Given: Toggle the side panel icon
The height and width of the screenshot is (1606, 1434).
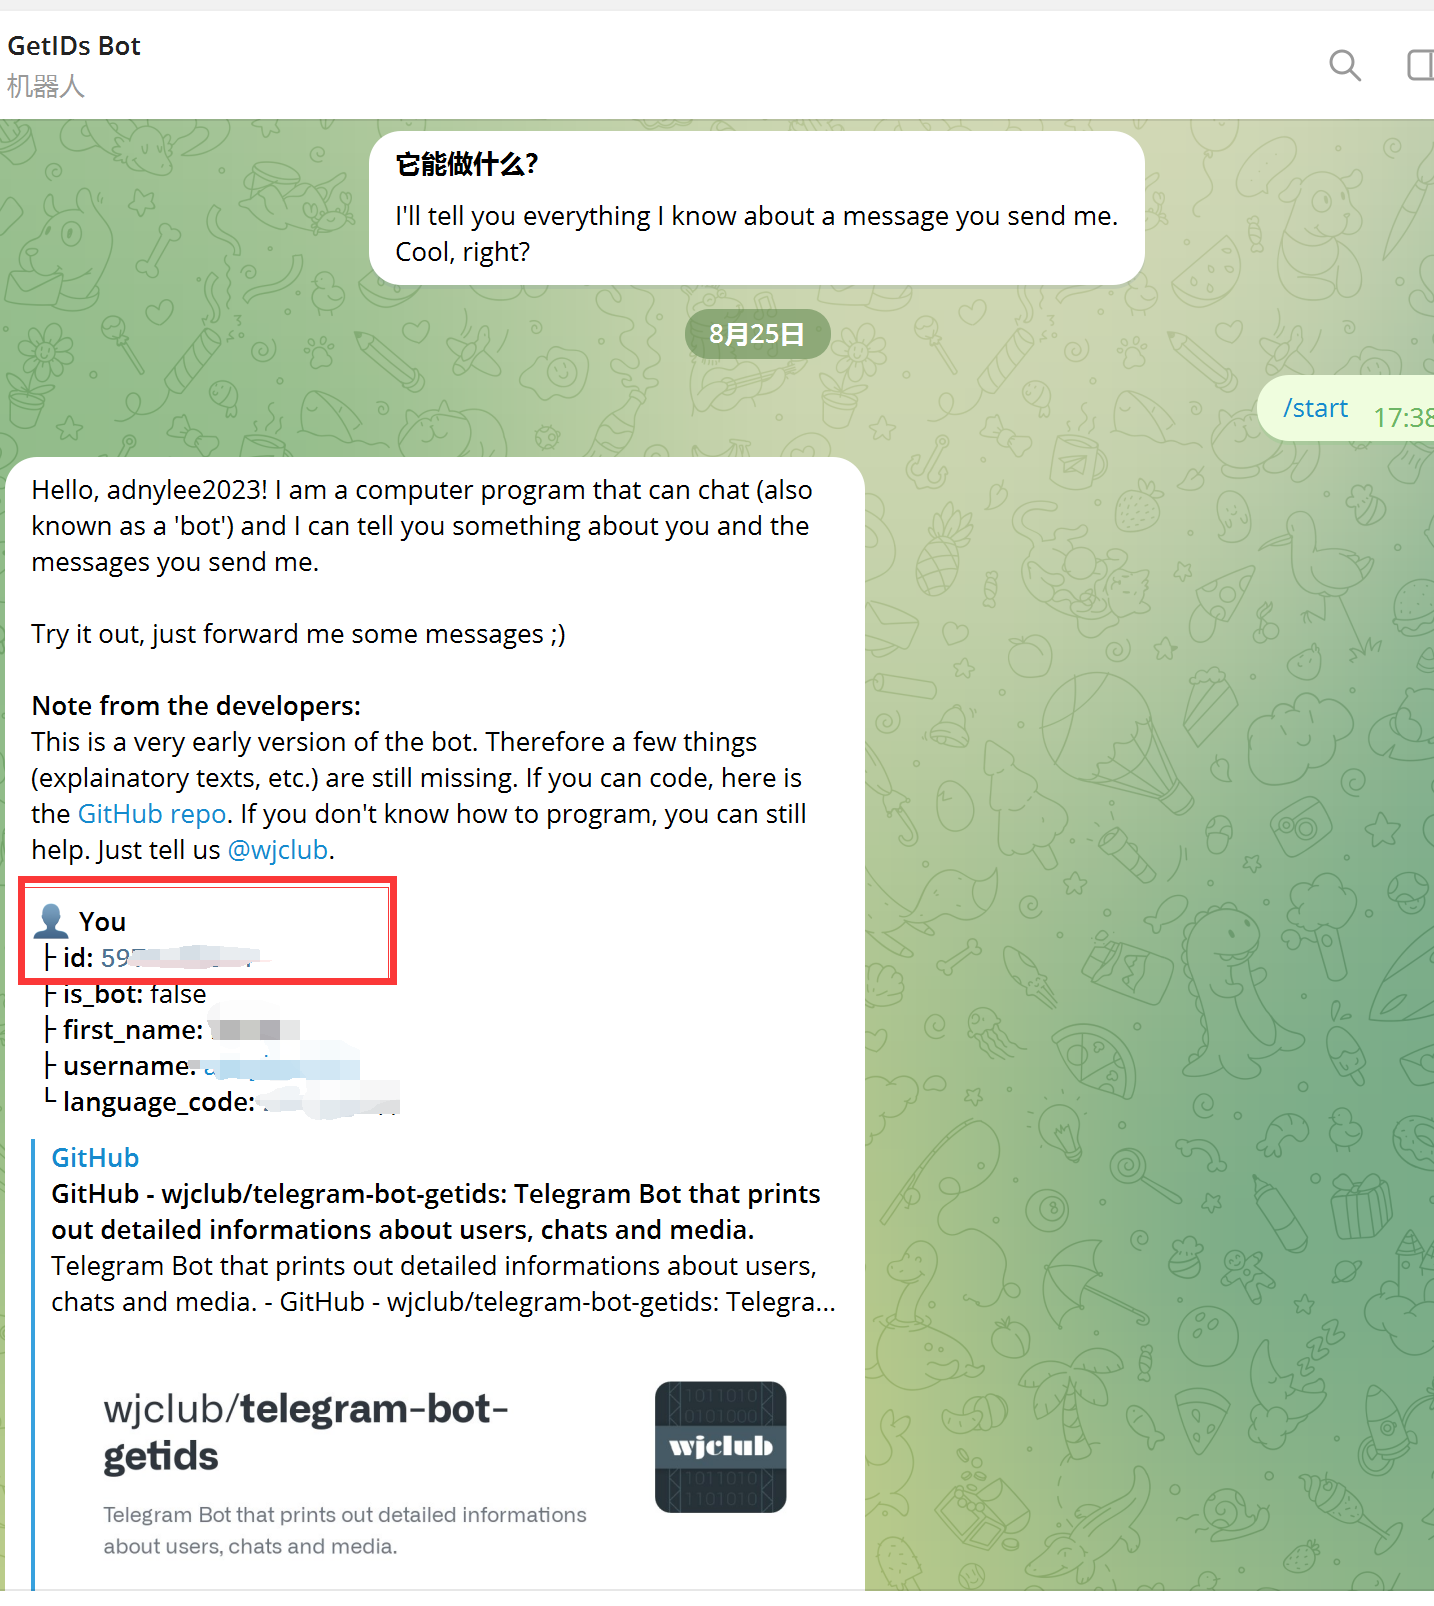Looking at the screenshot, I should coord(1420,66).
